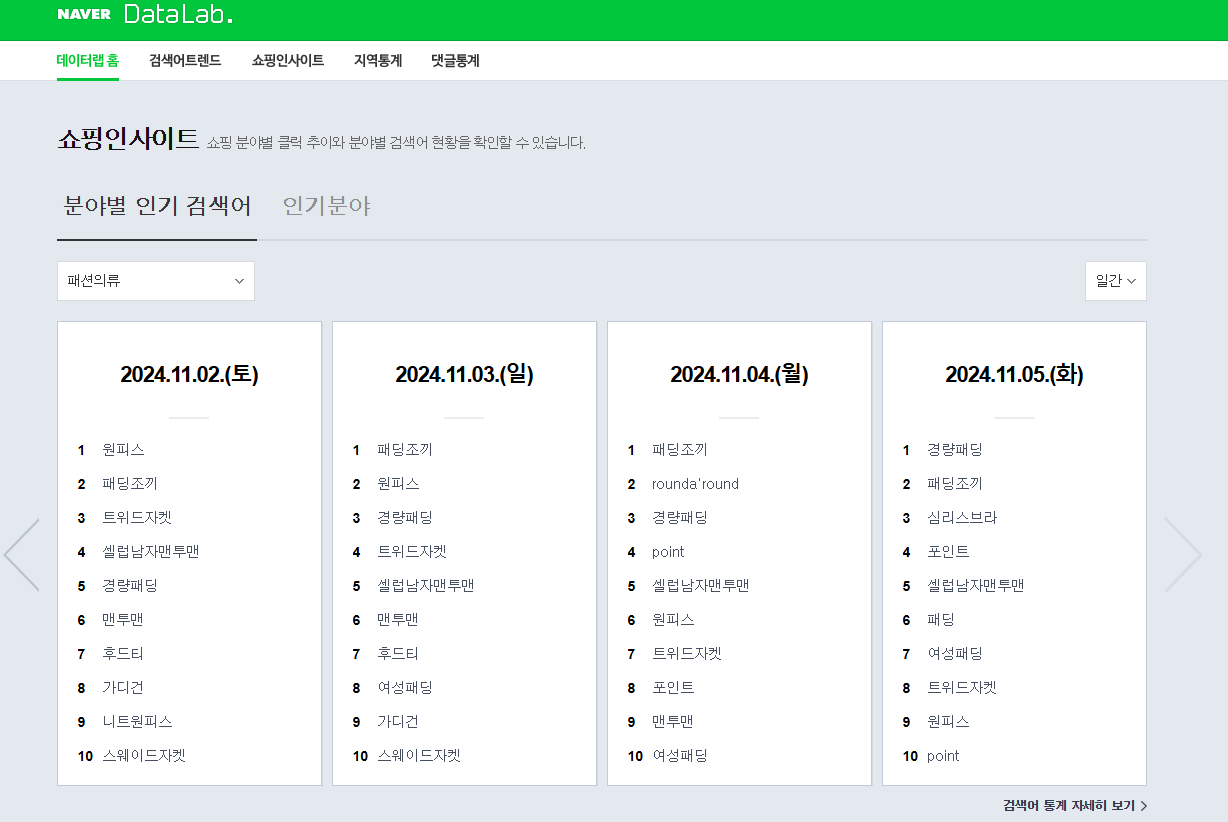Click the DataLab logo text

coord(178,15)
